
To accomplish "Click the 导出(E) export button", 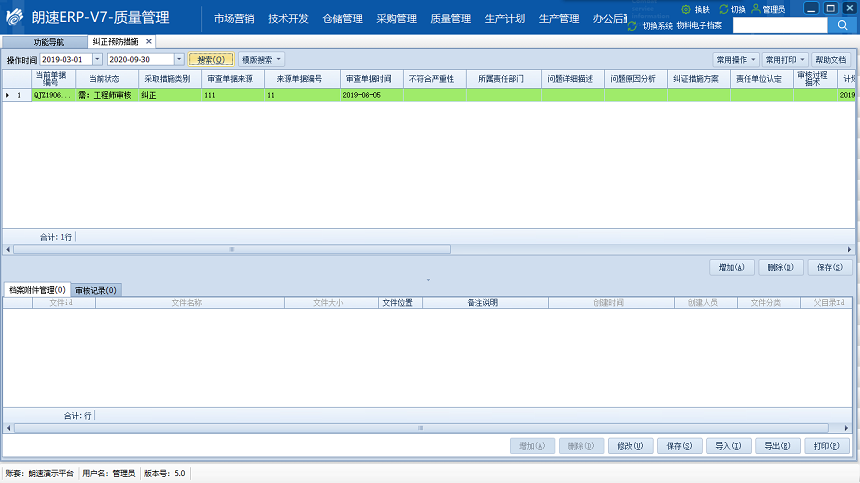I will [x=776, y=446].
